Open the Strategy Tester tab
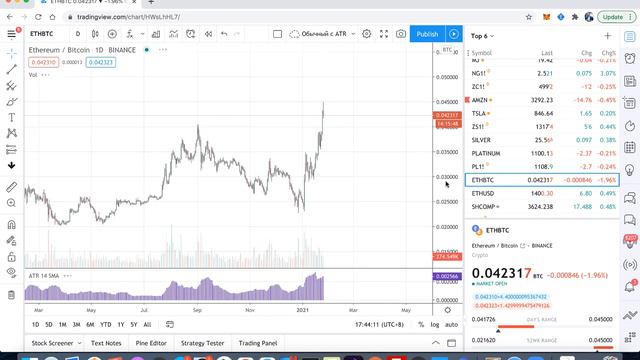Image resolution: width=640 pixels, height=360 pixels. click(202, 343)
